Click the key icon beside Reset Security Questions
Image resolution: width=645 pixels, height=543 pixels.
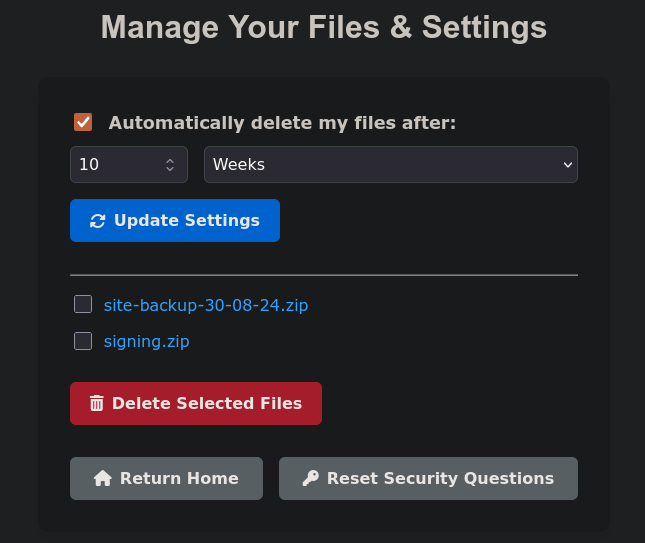click(311, 478)
